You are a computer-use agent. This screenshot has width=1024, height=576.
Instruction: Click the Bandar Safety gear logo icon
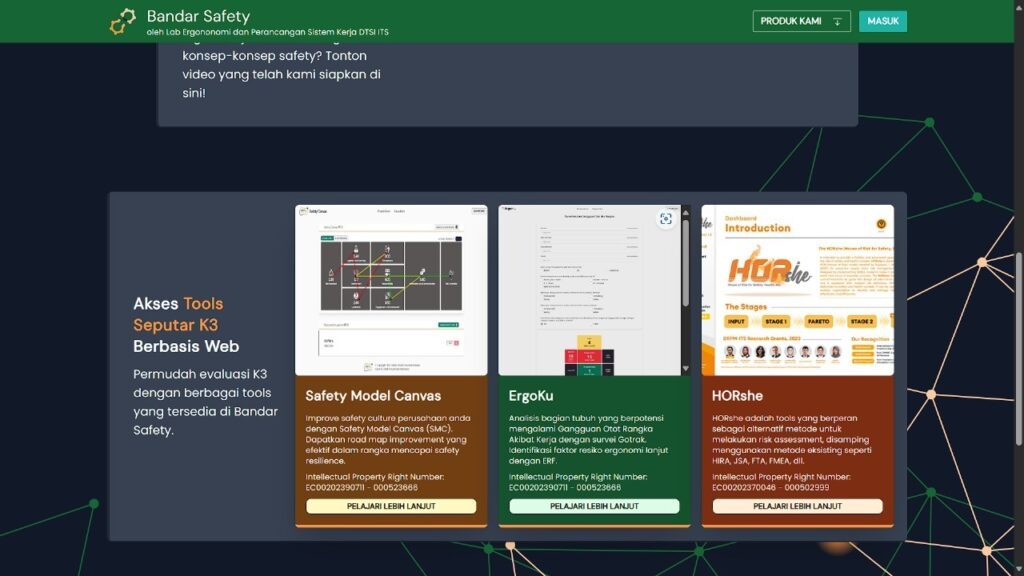point(123,21)
